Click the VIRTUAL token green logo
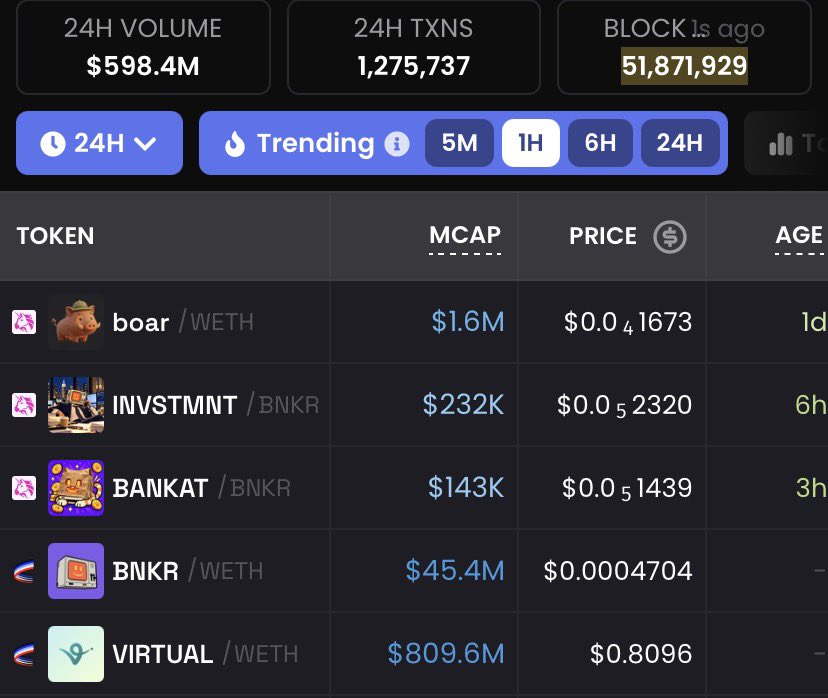The width and height of the screenshot is (828, 698). pos(76,654)
